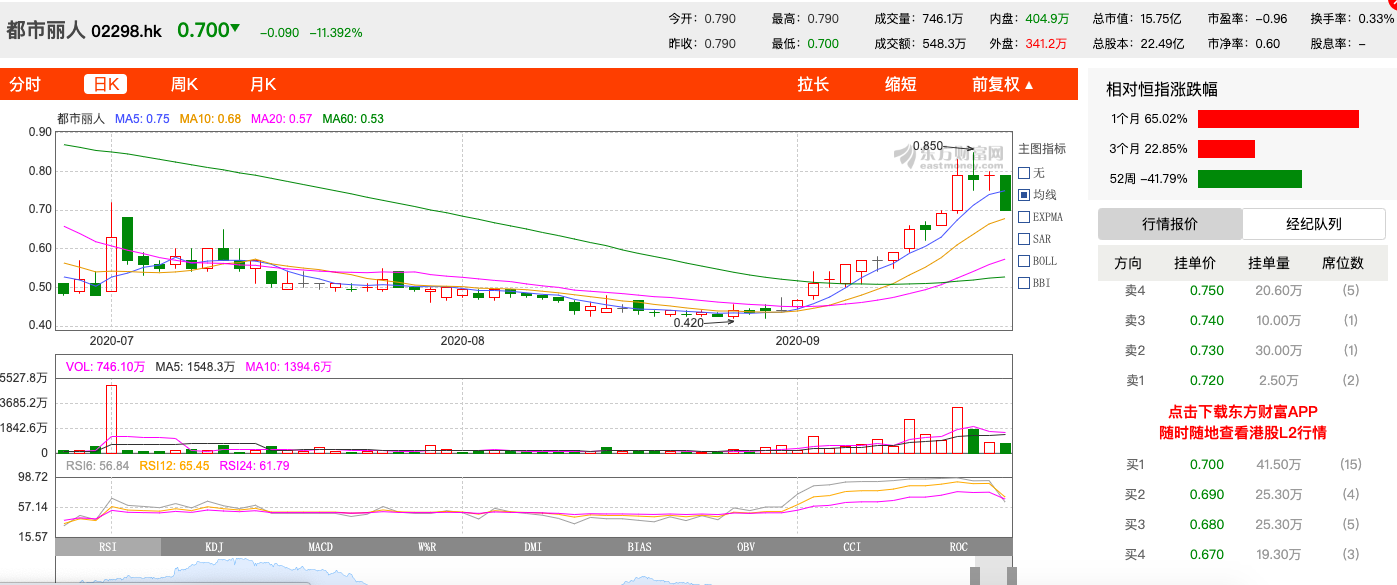Switch to the BIAS indicator tab
The height and width of the screenshot is (585, 1397).
(x=639, y=547)
